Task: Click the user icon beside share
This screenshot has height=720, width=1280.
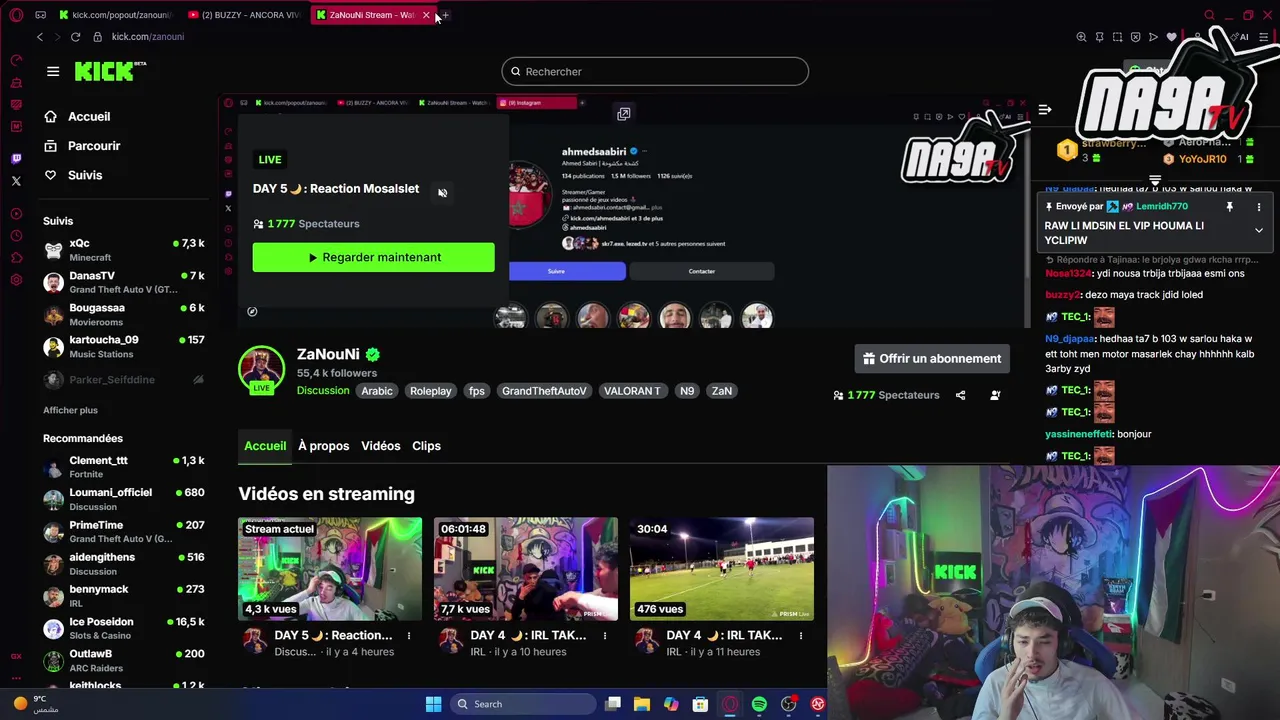Action: [x=995, y=395]
